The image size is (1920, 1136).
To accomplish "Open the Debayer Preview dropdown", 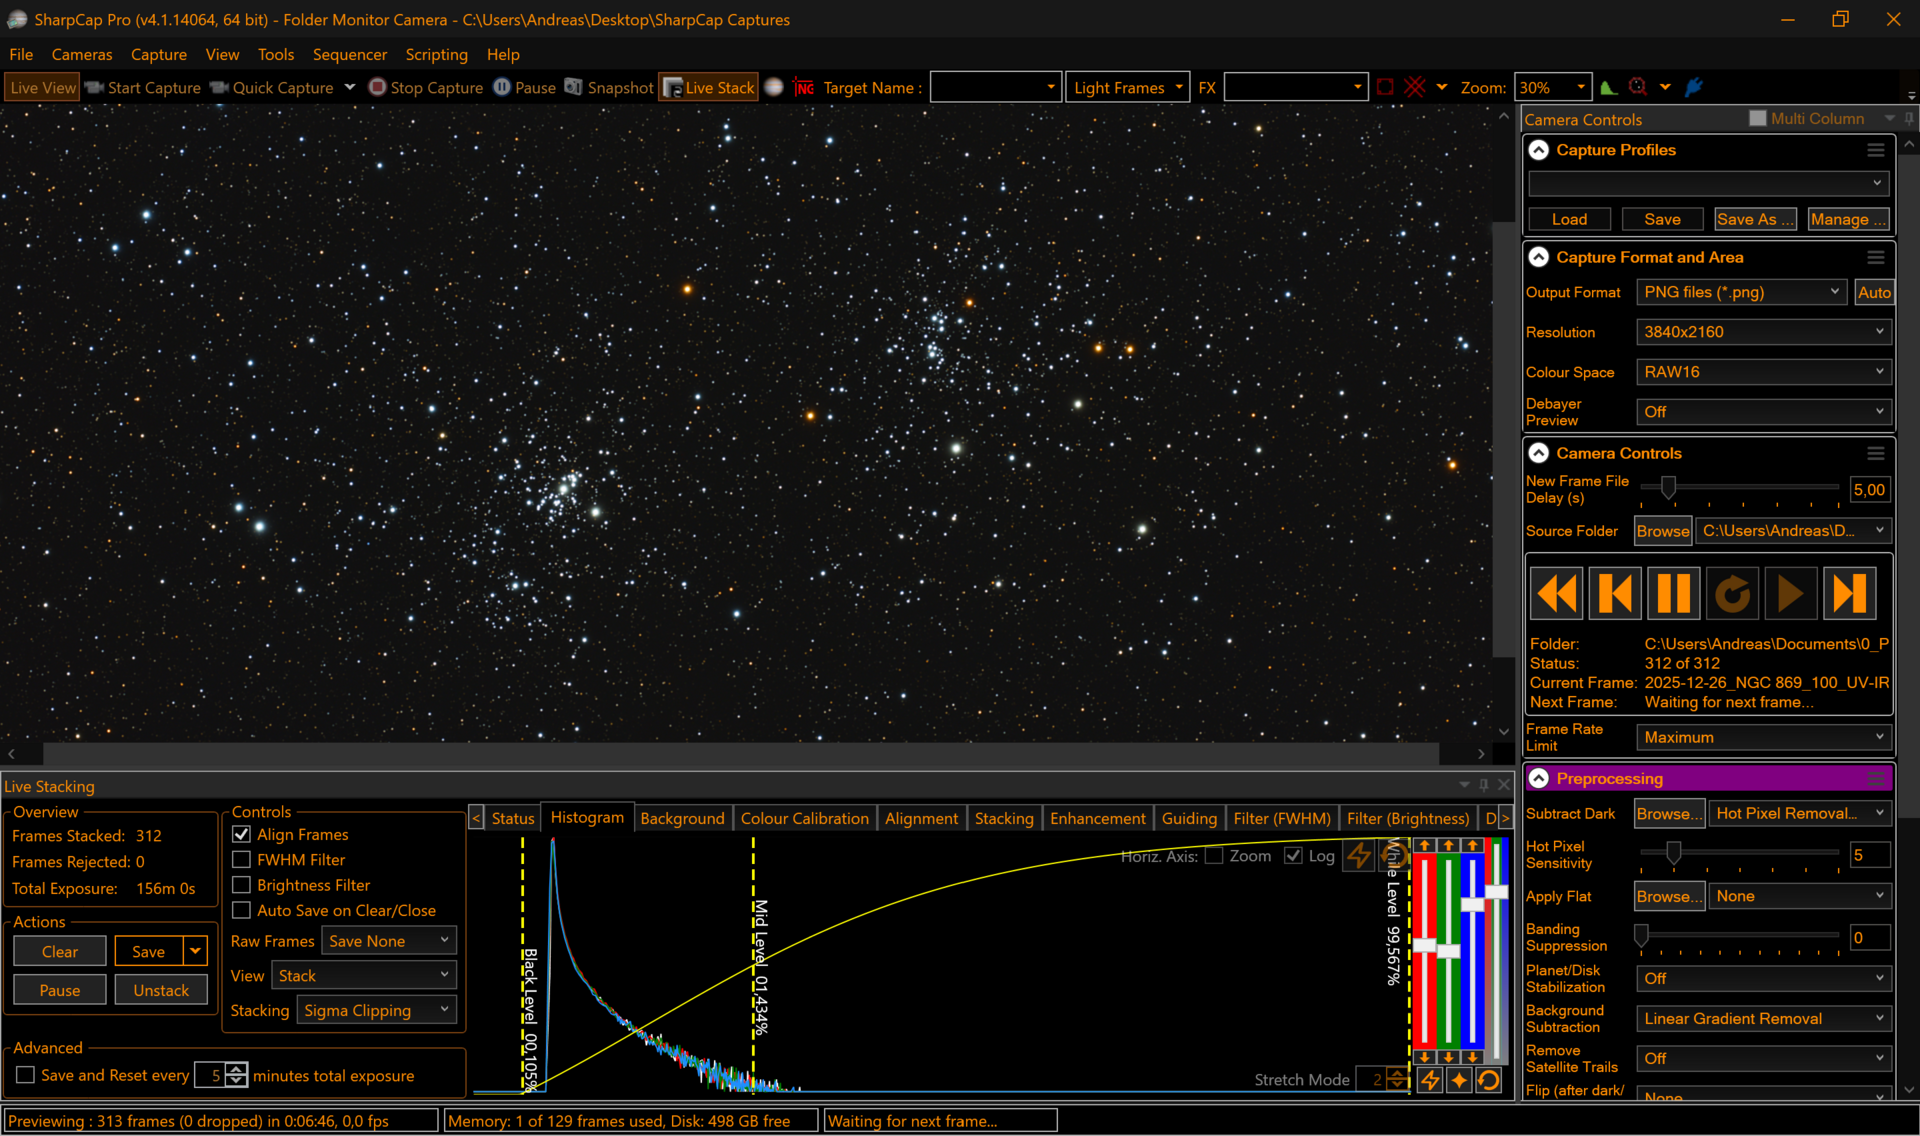I will click(1763, 412).
